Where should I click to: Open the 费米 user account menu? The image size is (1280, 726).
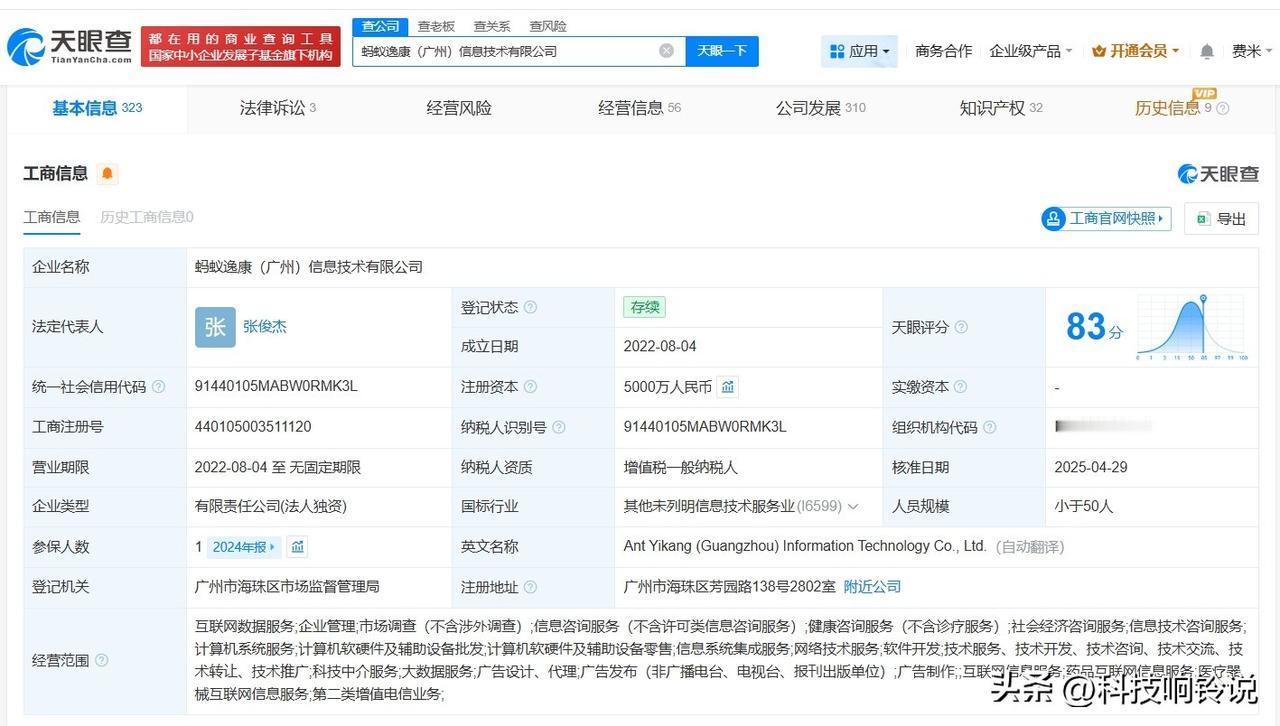point(1252,51)
